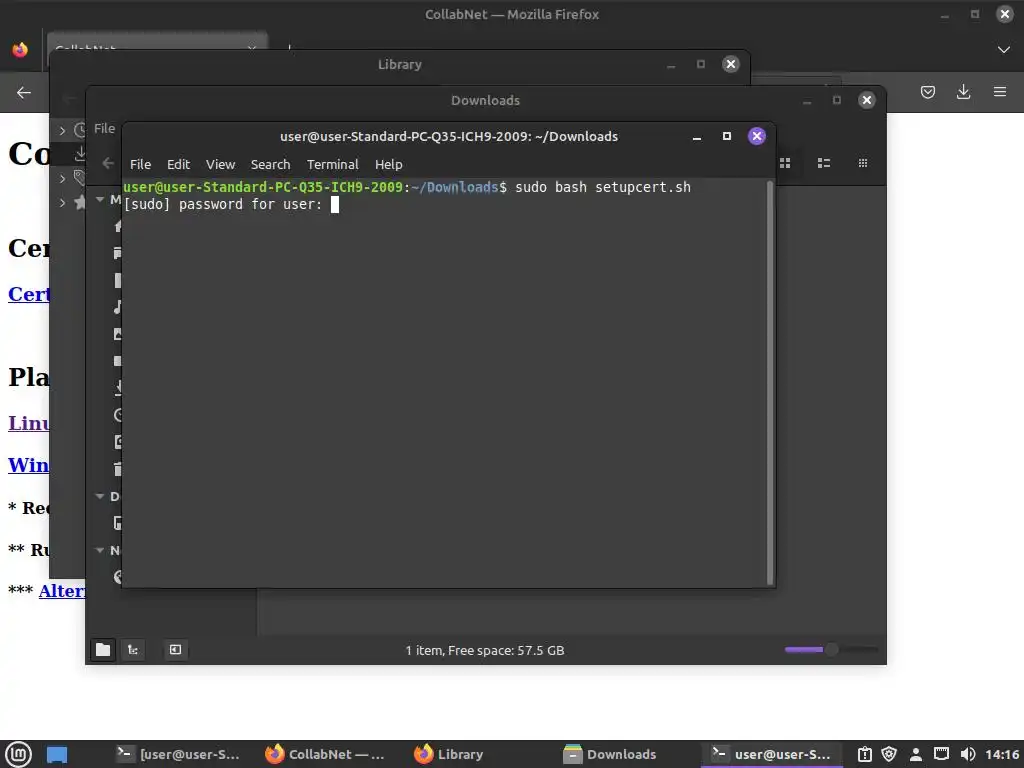Open network connection tray icon
Screen dimensions: 1024x768
941,754
